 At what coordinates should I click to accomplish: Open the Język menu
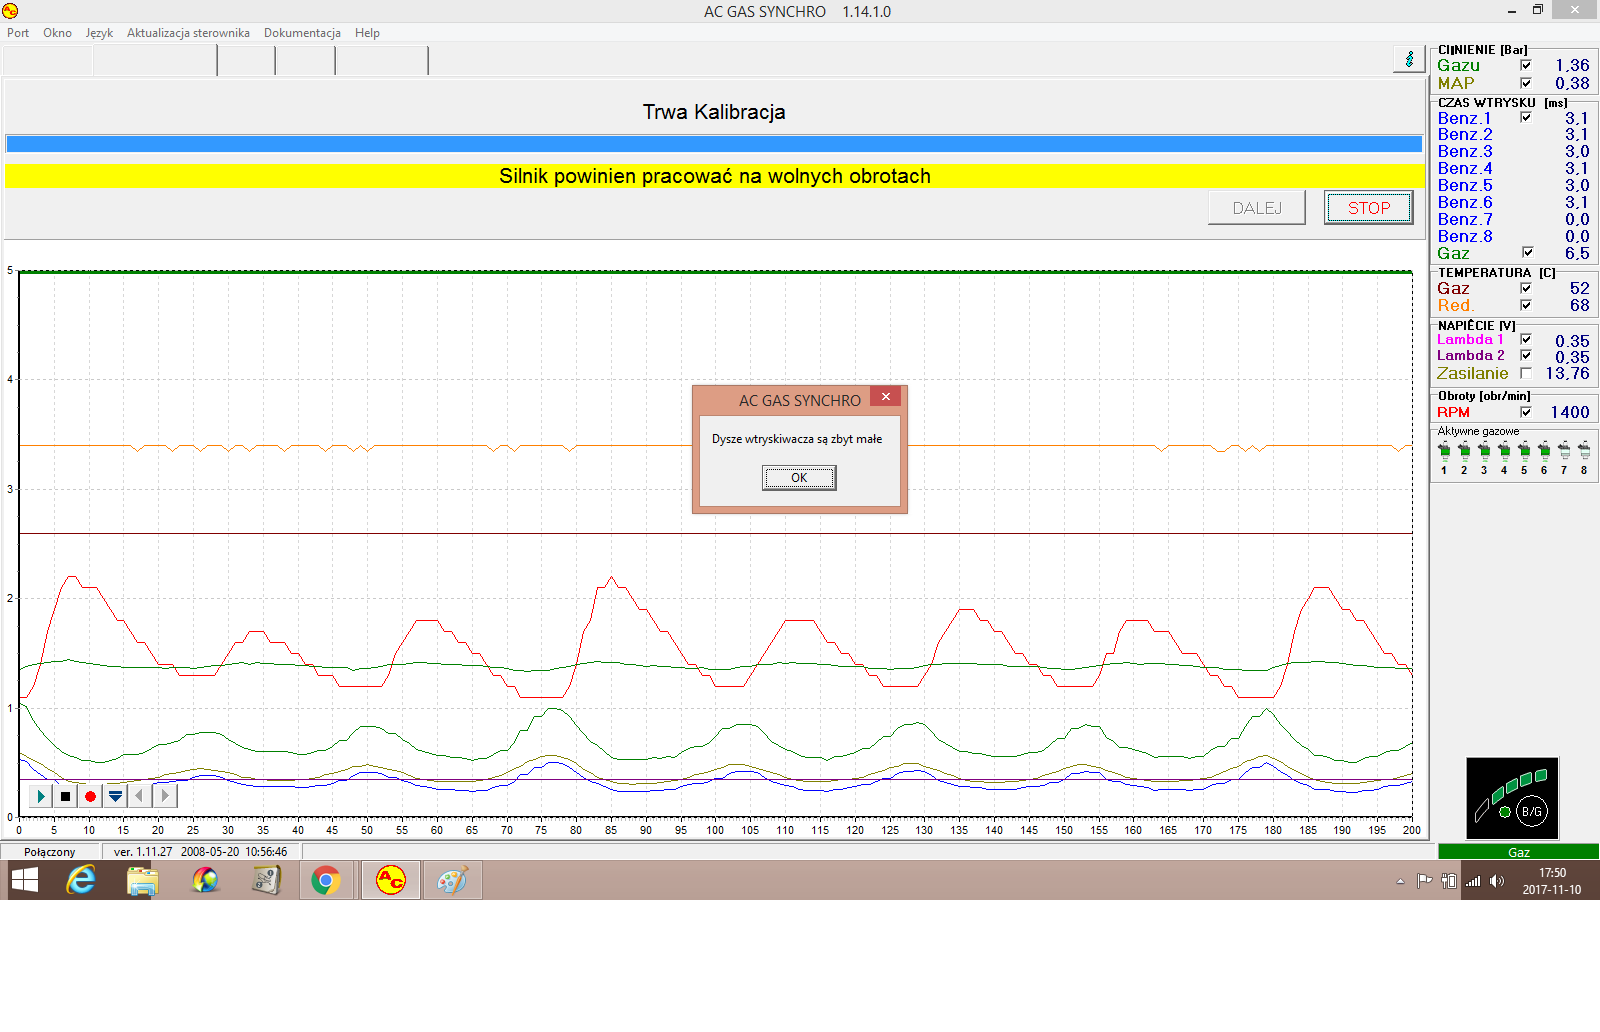(99, 33)
